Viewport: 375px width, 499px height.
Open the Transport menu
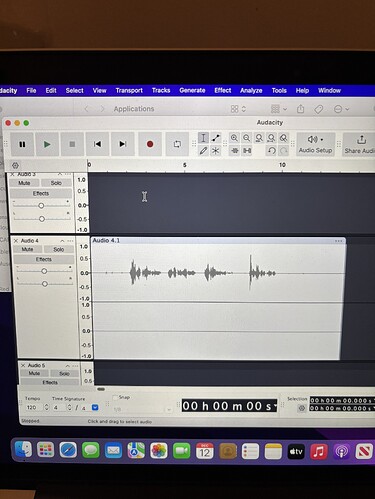pyautogui.click(x=129, y=90)
